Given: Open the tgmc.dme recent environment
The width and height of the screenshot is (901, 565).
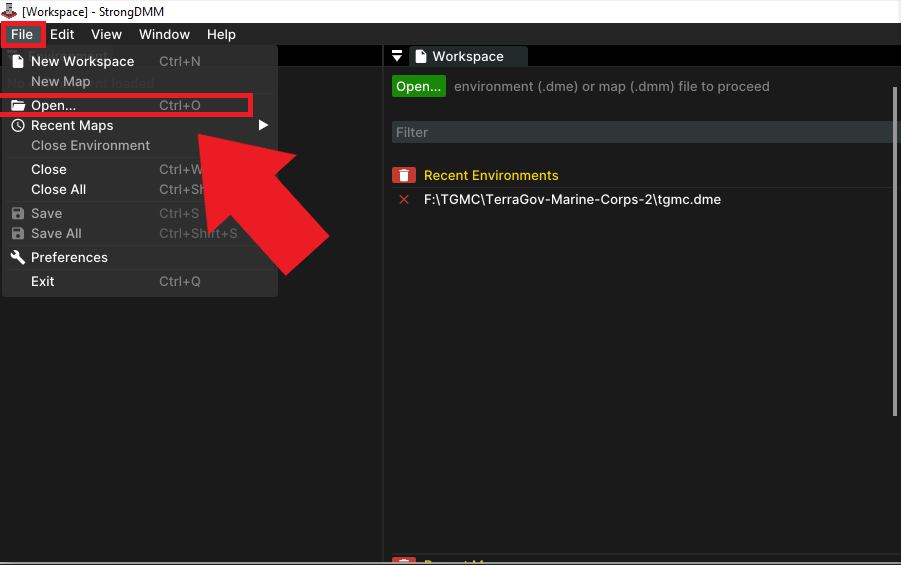Looking at the screenshot, I should [x=572, y=199].
